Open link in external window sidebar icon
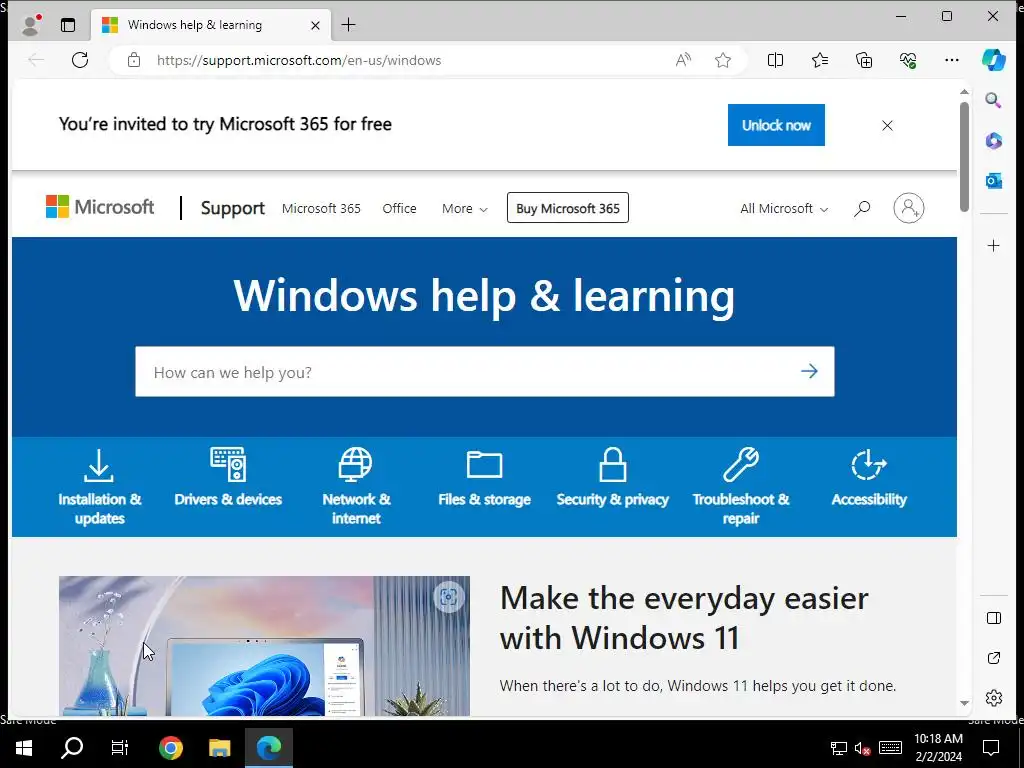The width and height of the screenshot is (1024, 768). [x=993, y=658]
